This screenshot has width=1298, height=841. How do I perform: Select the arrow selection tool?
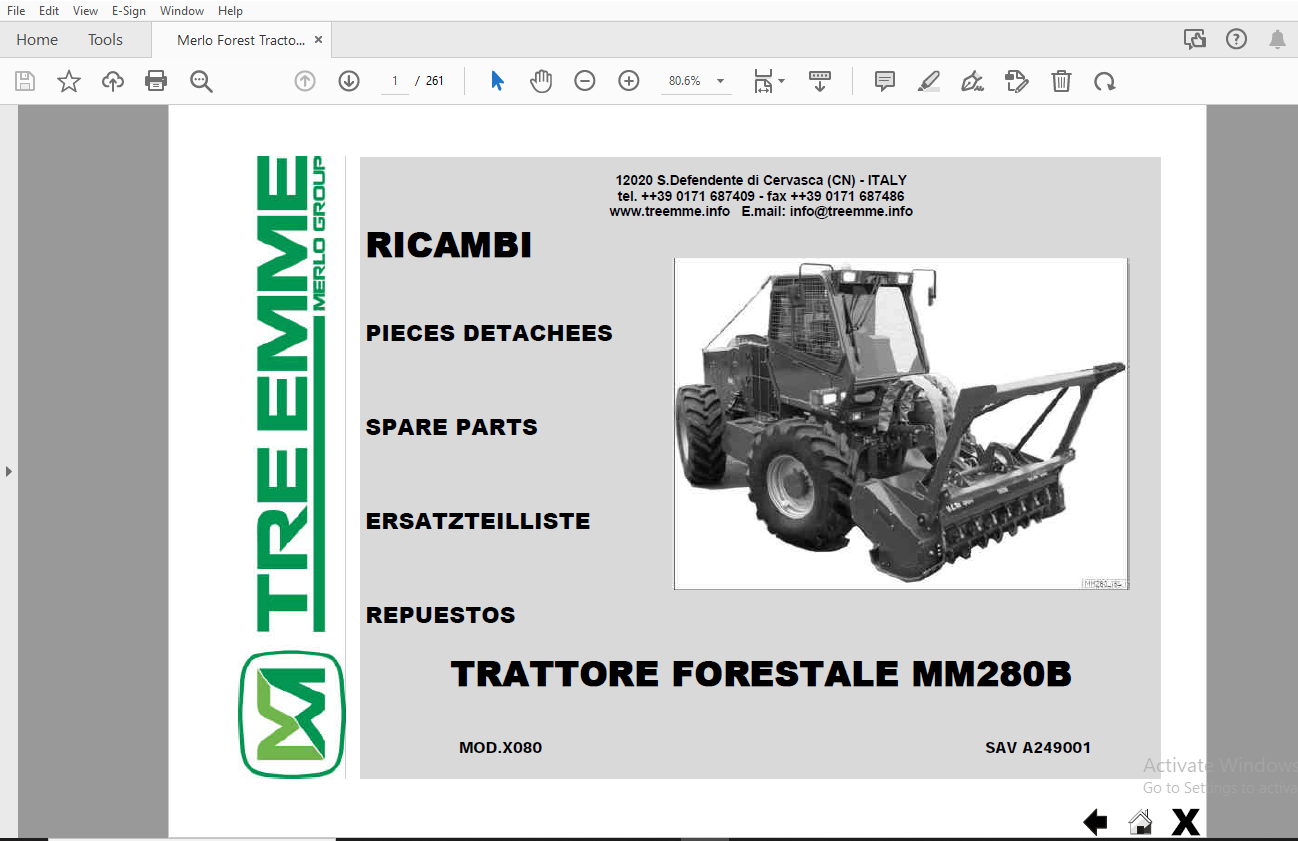click(x=497, y=81)
